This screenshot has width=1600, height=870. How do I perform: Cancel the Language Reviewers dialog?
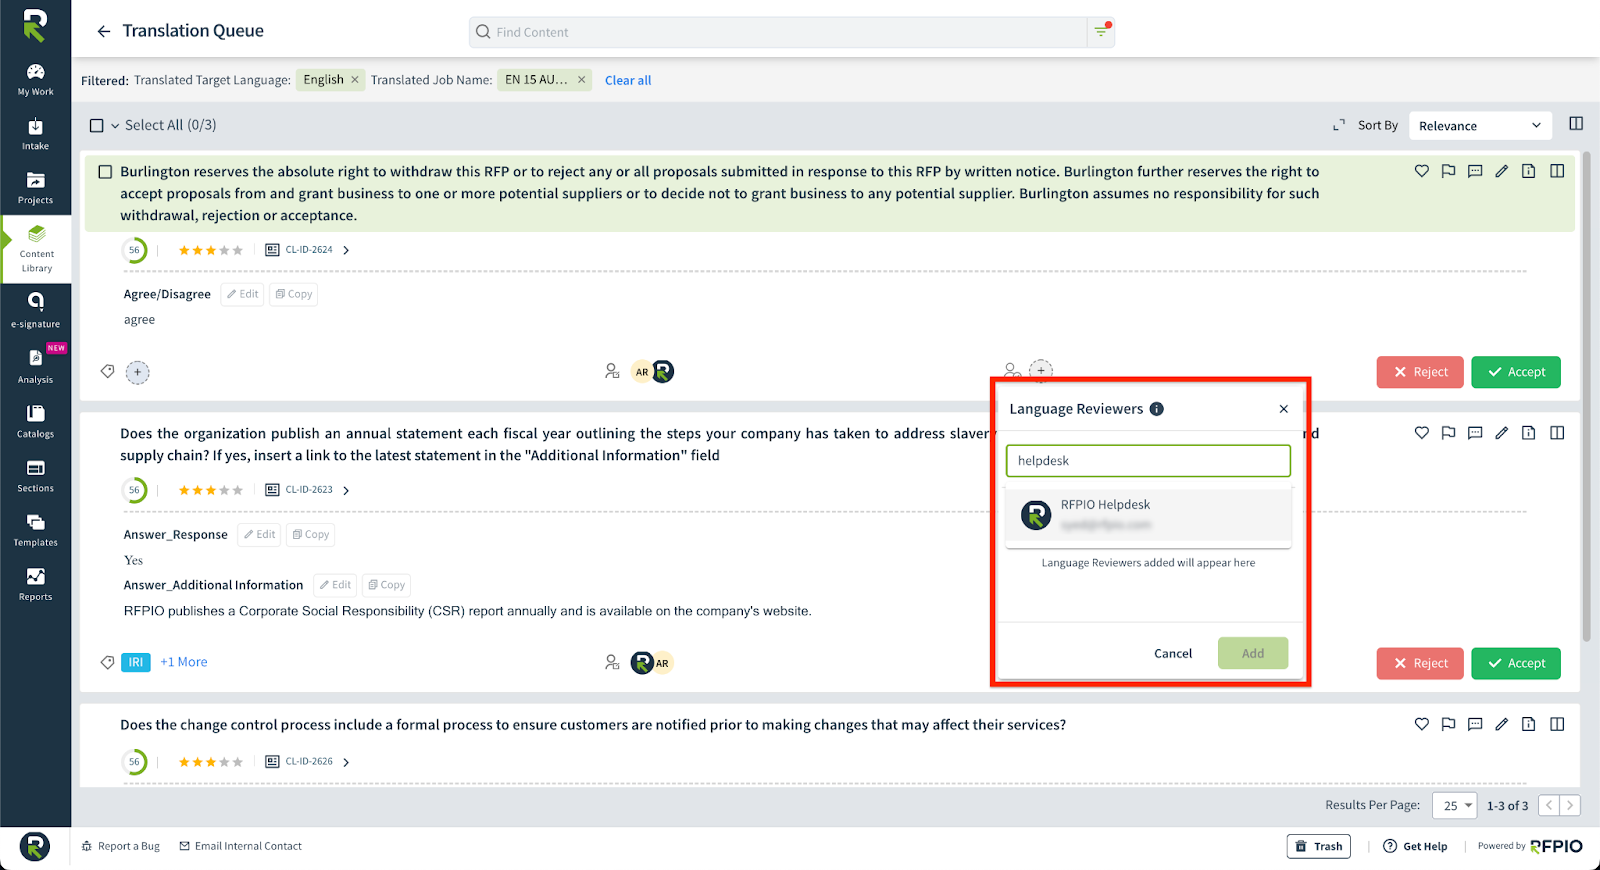(x=1173, y=654)
